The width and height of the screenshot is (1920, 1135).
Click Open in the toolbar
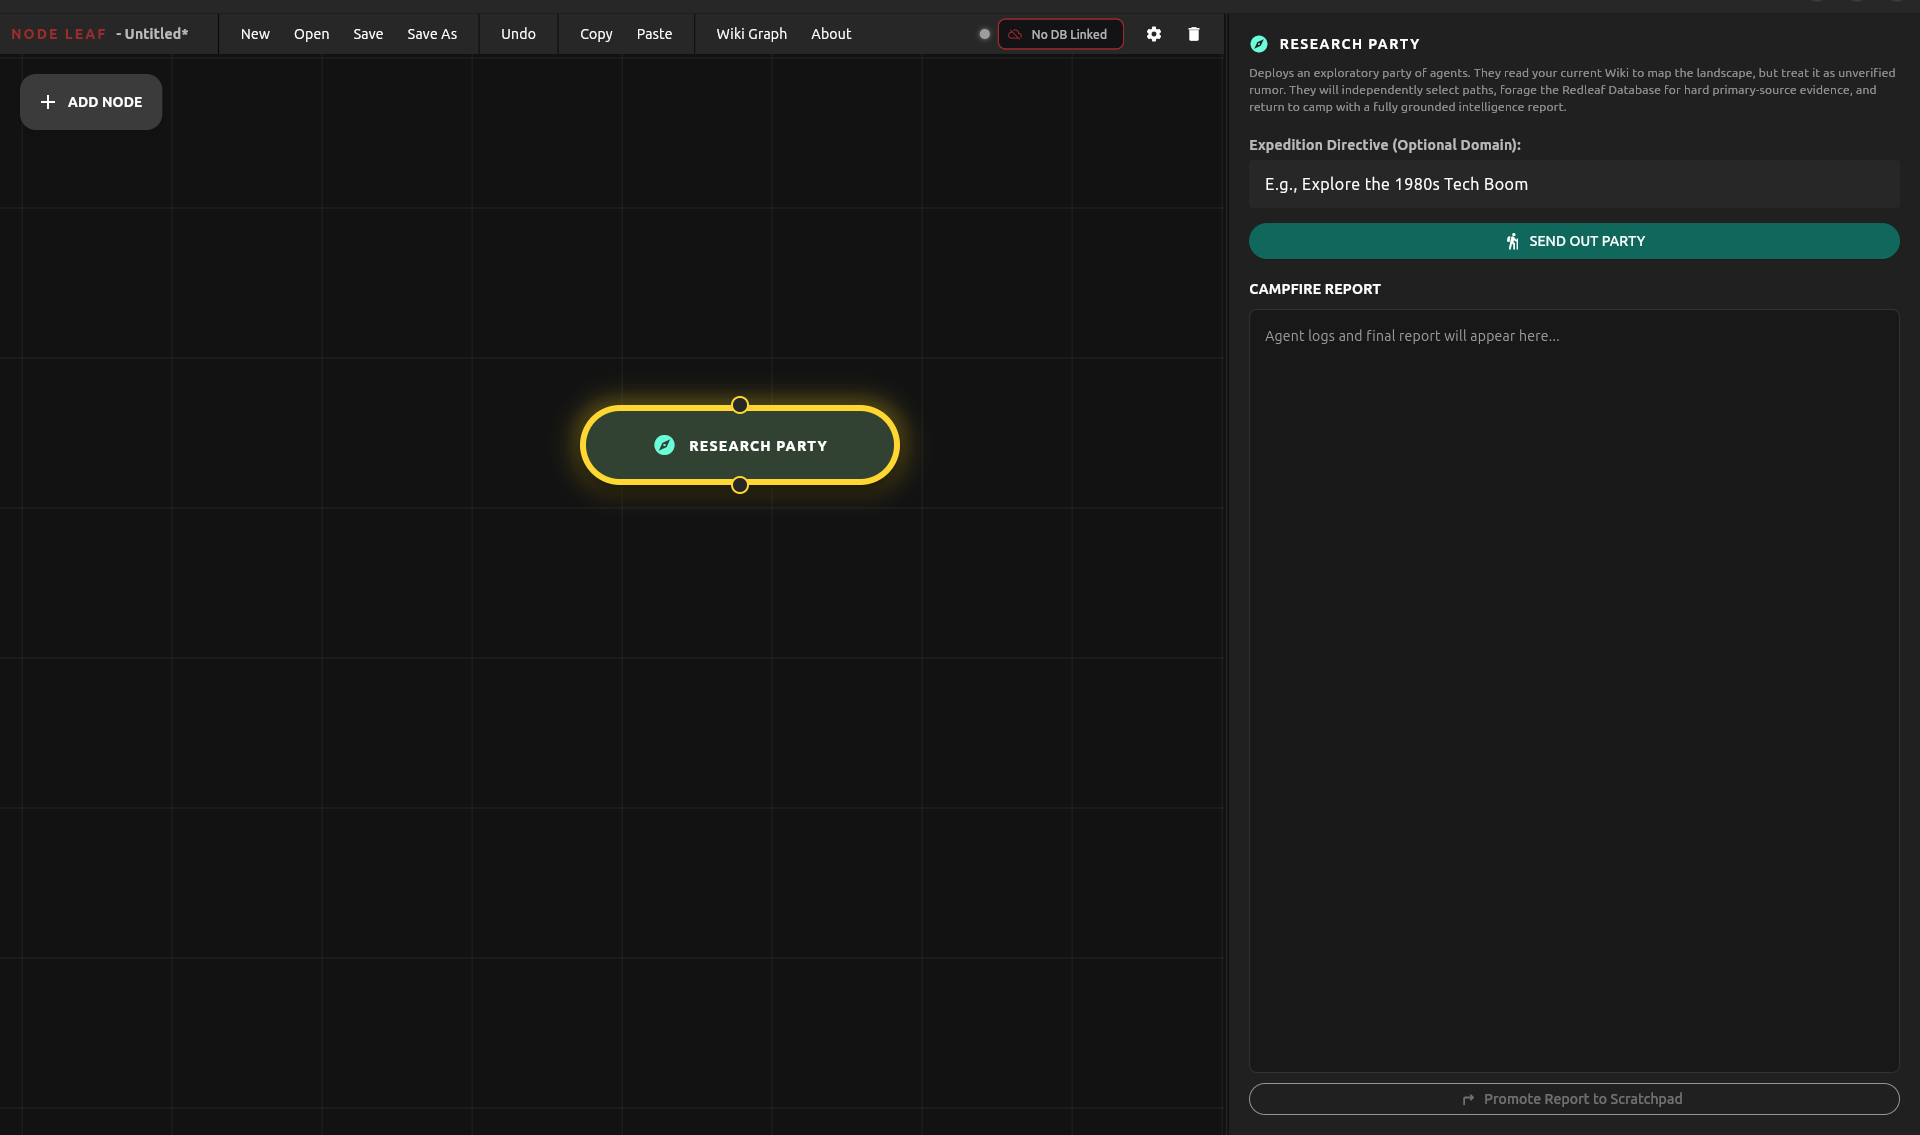[311, 34]
